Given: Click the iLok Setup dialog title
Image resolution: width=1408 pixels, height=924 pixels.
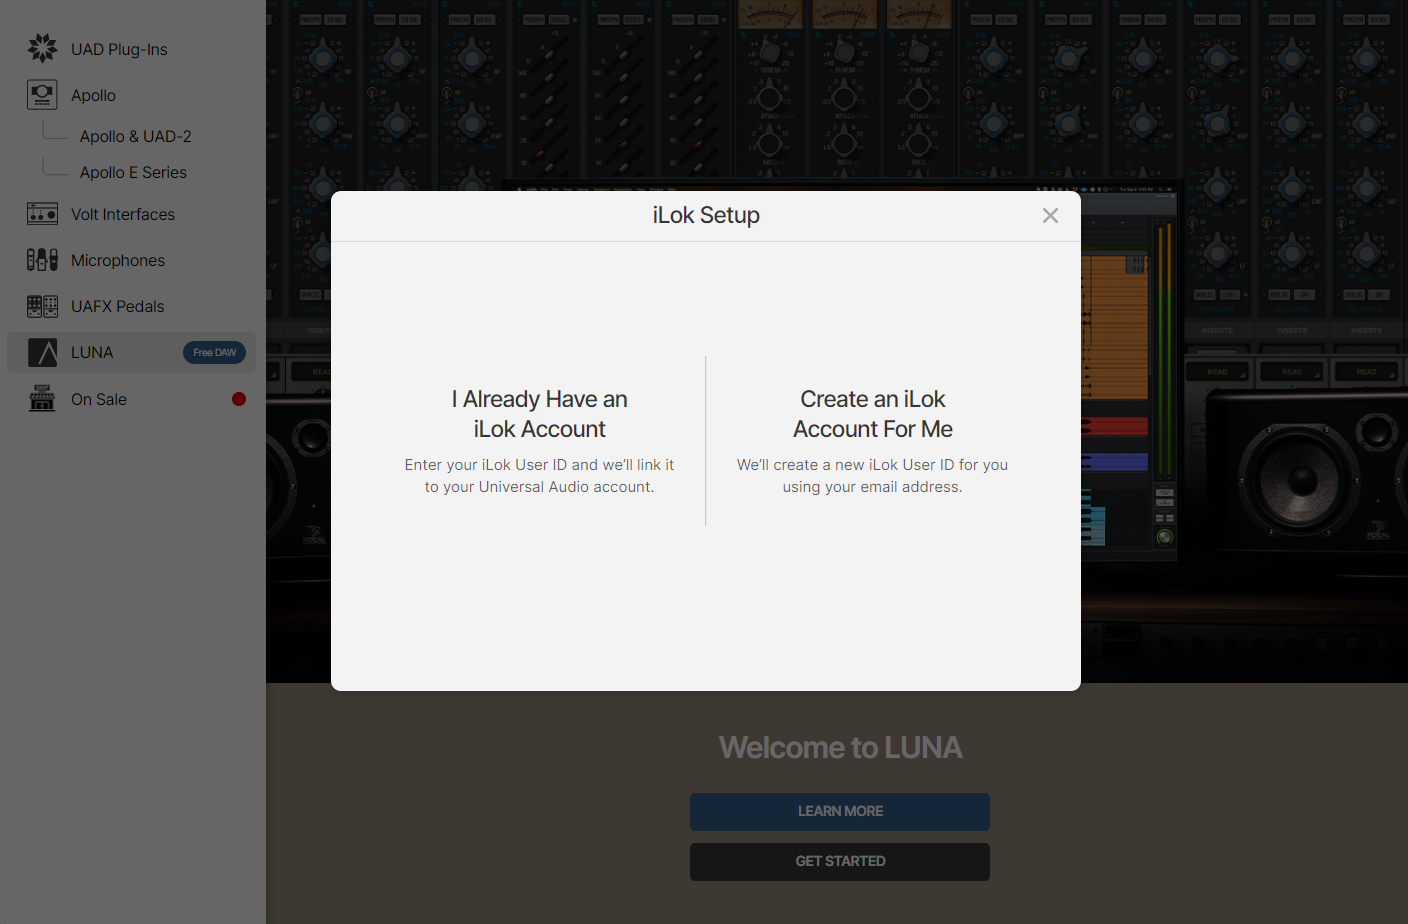Looking at the screenshot, I should [706, 215].
